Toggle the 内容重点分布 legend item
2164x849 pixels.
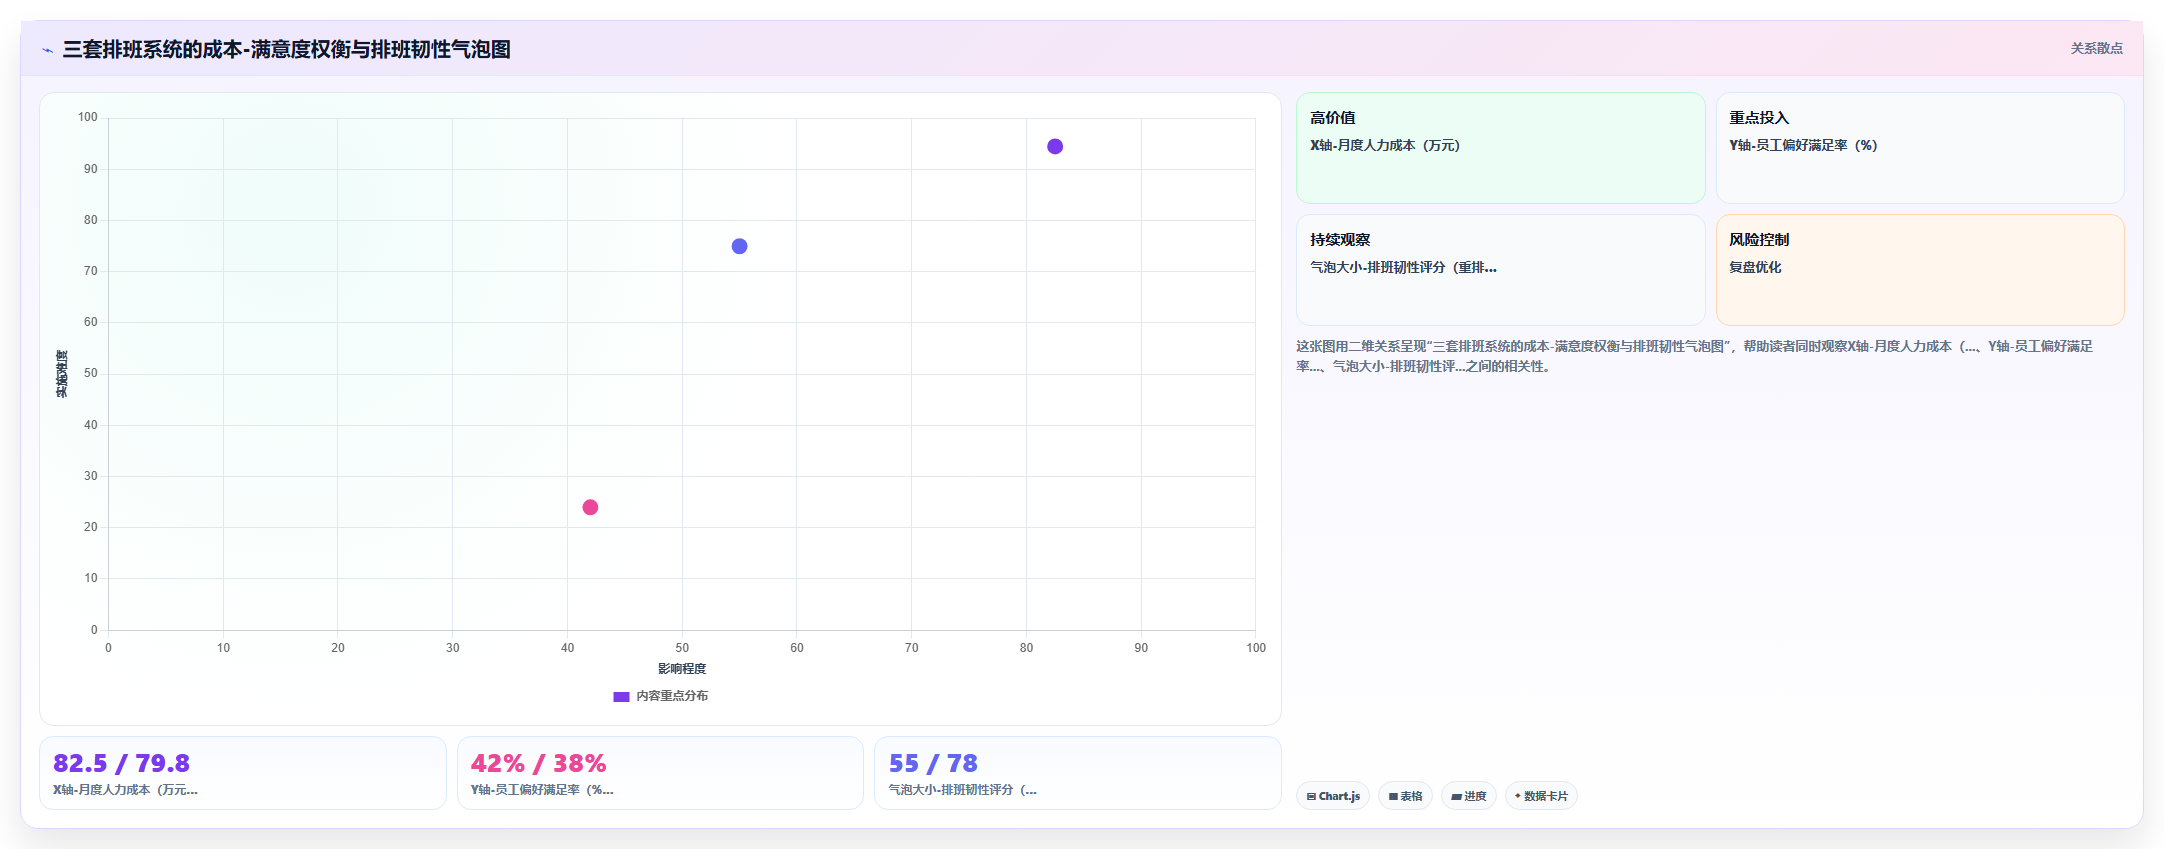(x=660, y=696)
